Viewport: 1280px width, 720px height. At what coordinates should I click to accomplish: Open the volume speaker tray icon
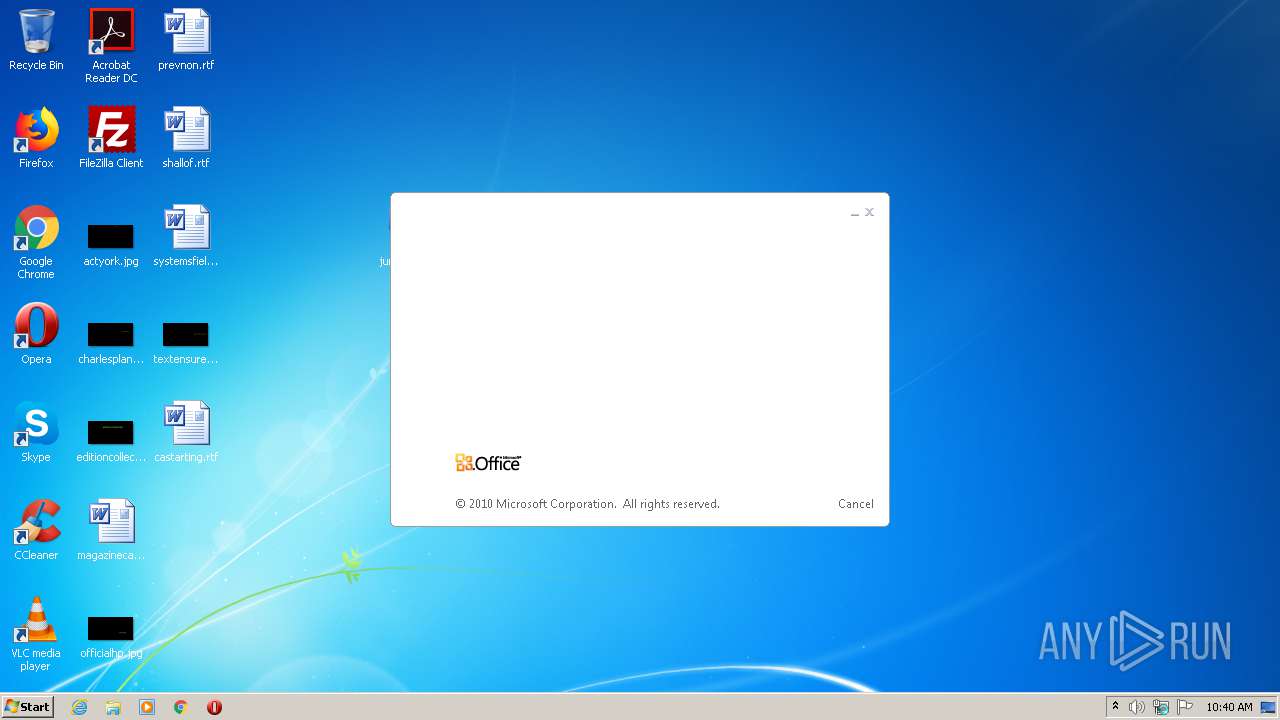pyautogui.click(x=1137, y=707)
